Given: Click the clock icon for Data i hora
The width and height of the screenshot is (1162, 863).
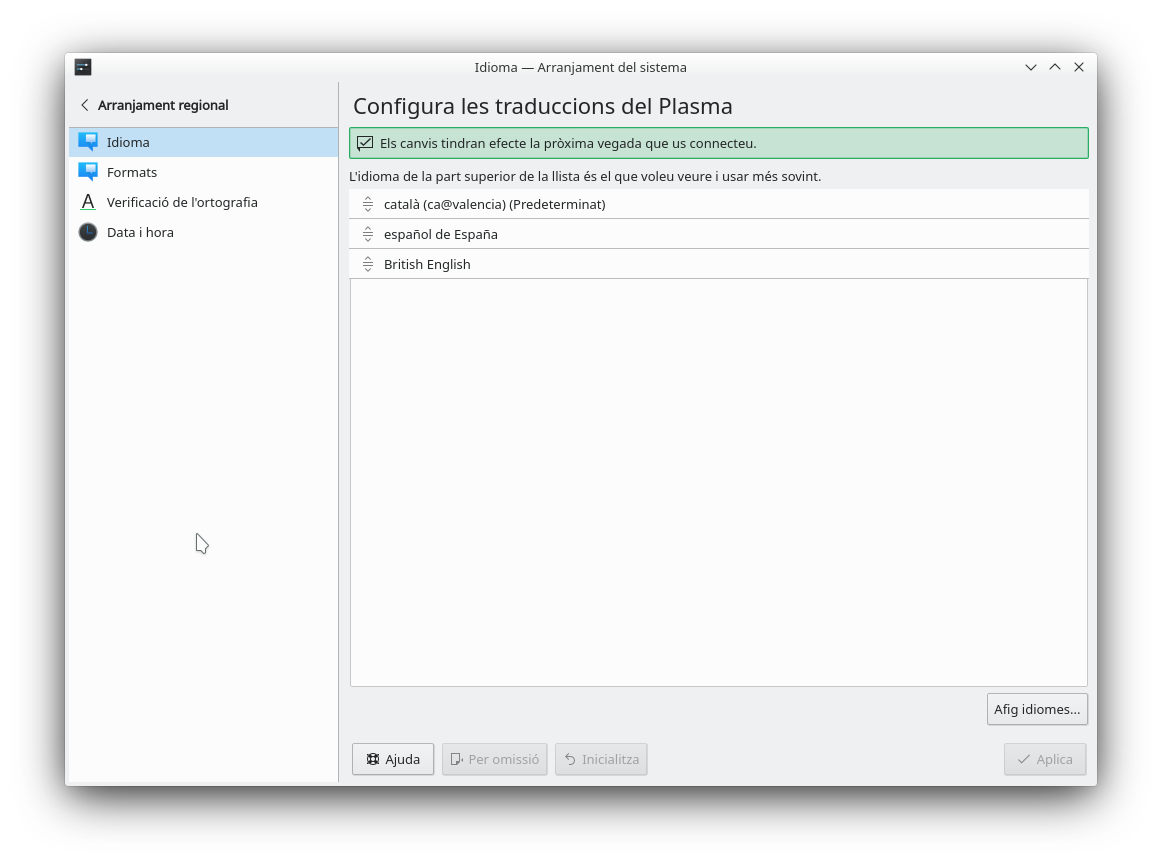Looking at the screenshot, I should coord(88,232).
